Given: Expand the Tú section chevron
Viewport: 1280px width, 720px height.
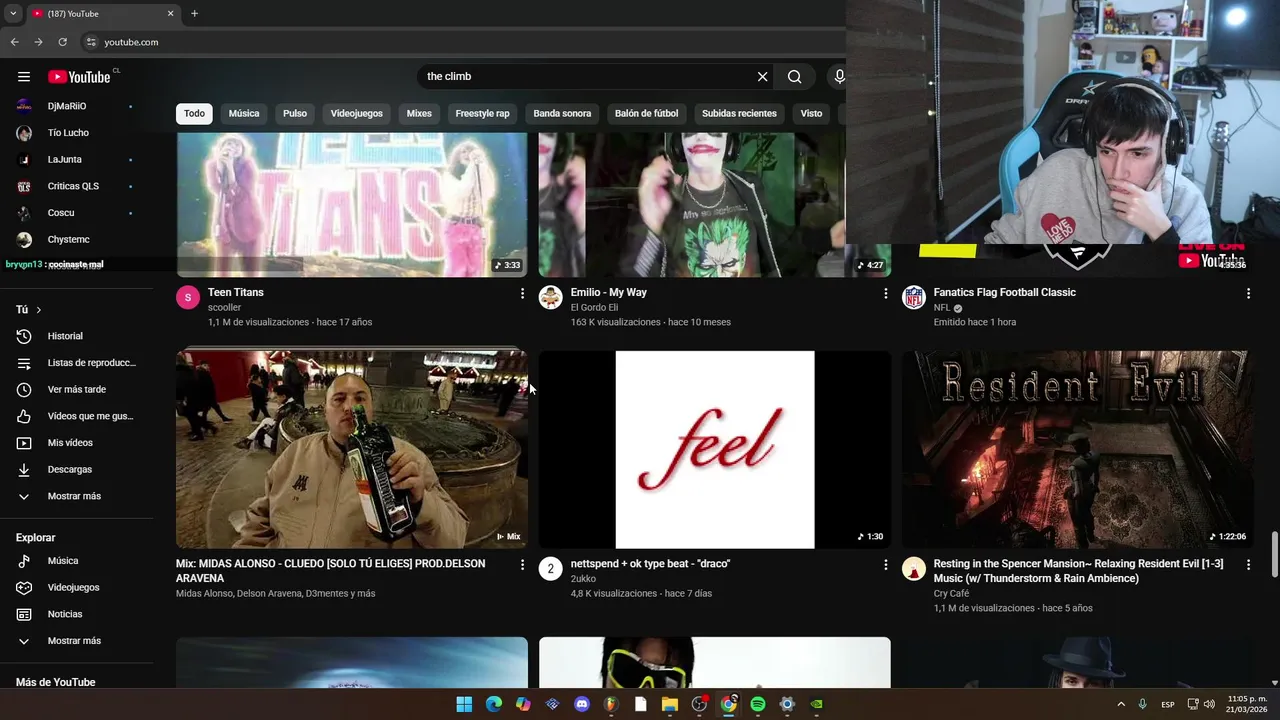Looking at the screenshot, I should pos(38,310).
